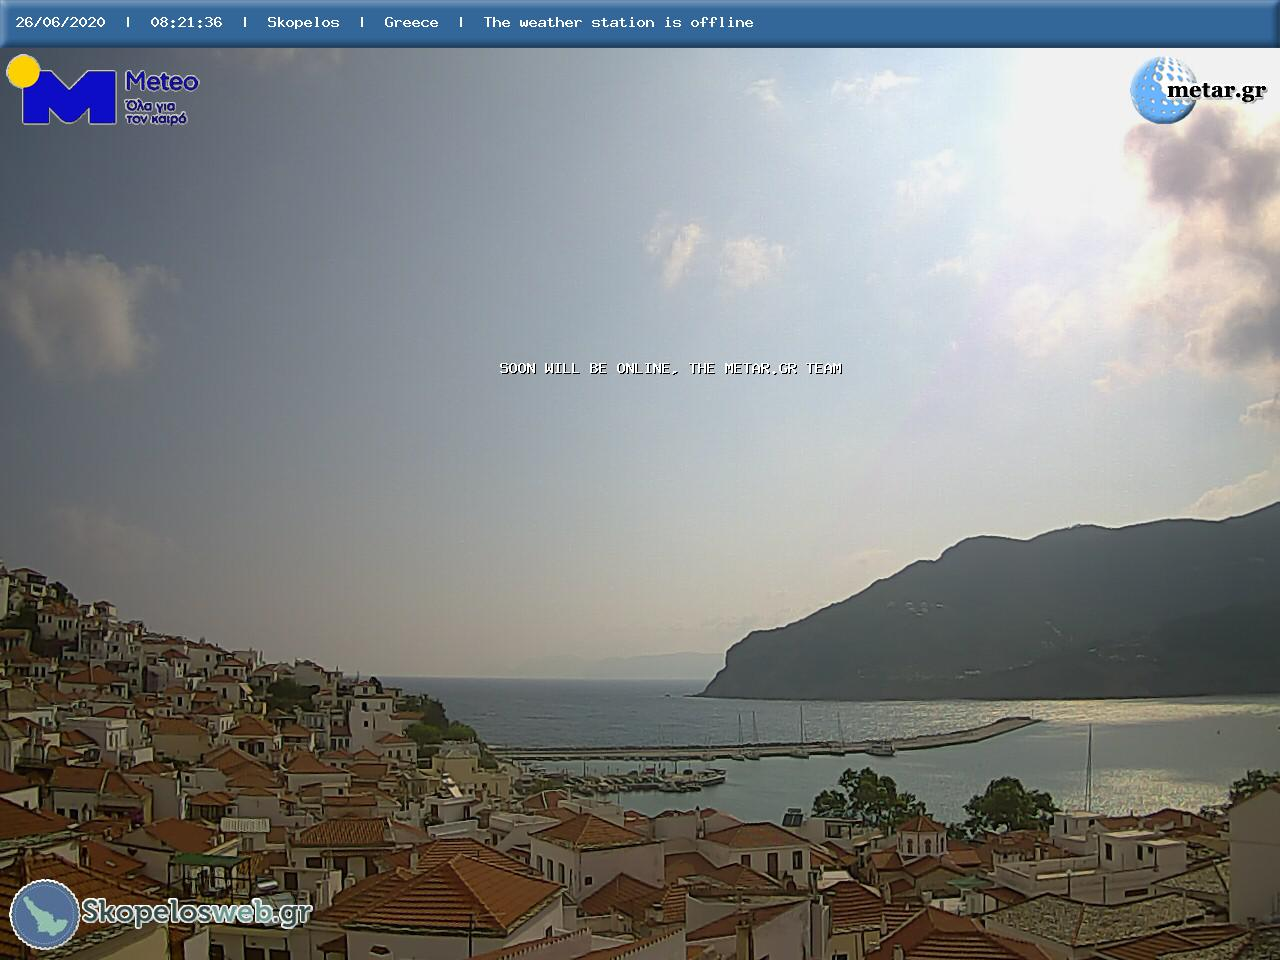The height and width of the screenshot is (960, 1280).
Task: Click the metar.gr globe logo
Action: click(1164, 89)
